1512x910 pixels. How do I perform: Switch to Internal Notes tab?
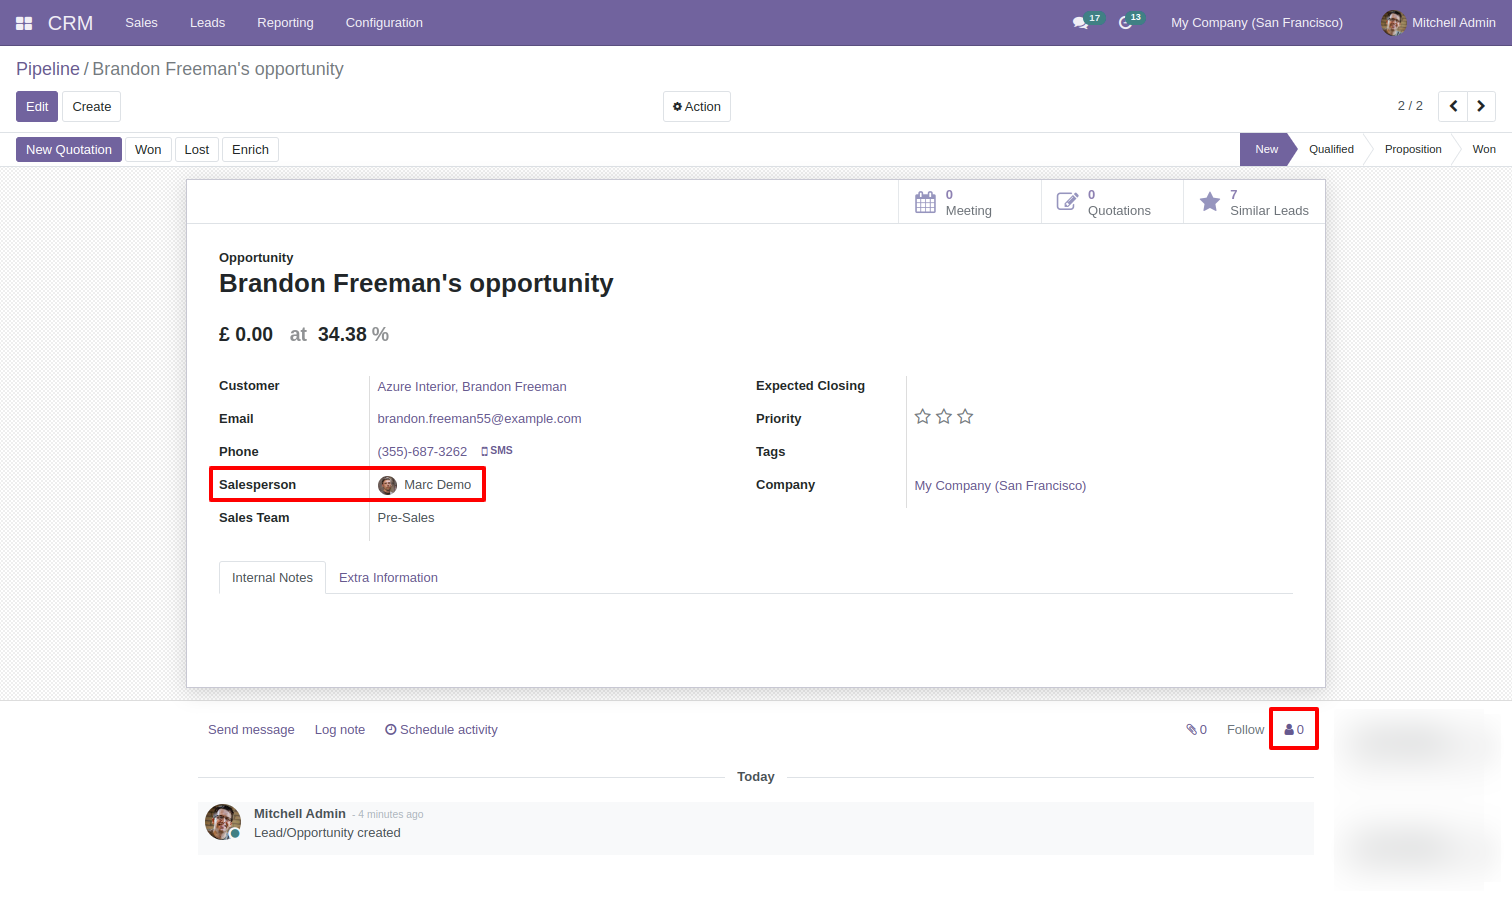coord(272,578)
